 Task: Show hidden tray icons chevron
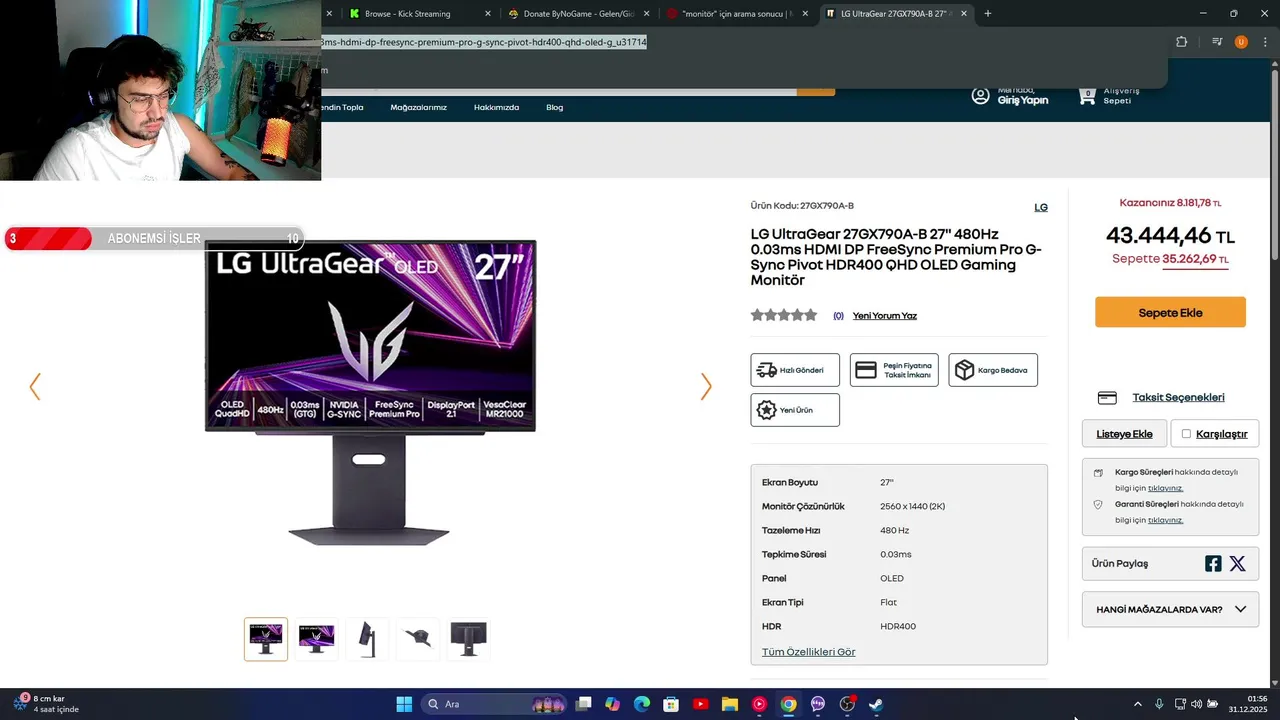(x=1137, y=704)
